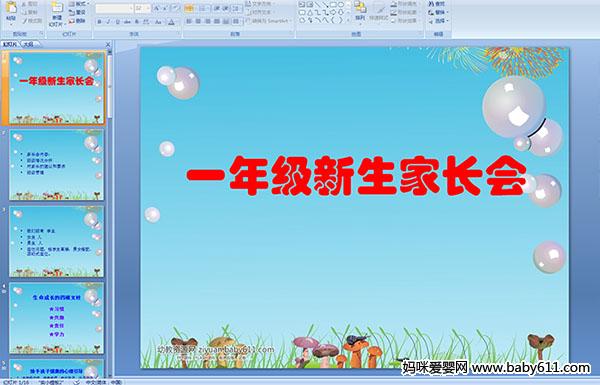
Task: Open the font size dropdown
Action: [148, 8]
